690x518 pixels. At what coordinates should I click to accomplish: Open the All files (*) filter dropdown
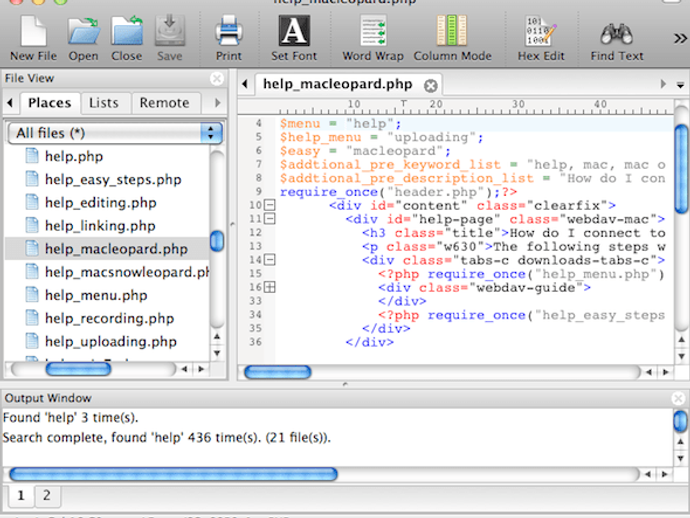115,133
